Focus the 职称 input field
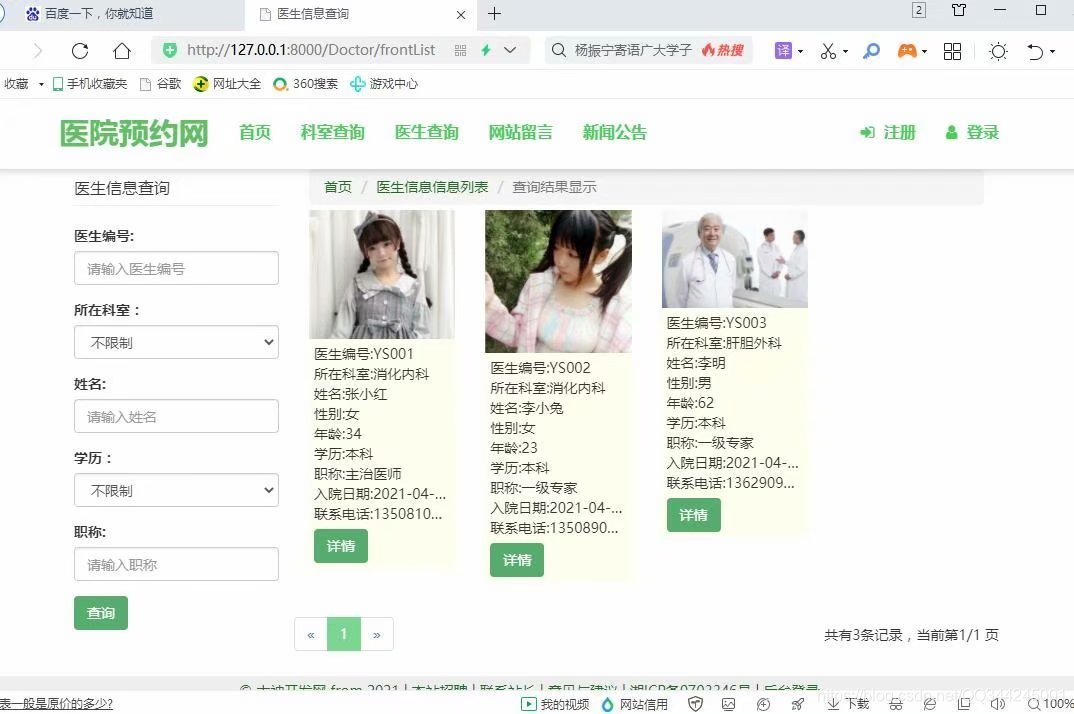This screenshot has height=714, width=1074. pyautogui.click(x=176, y=564)
